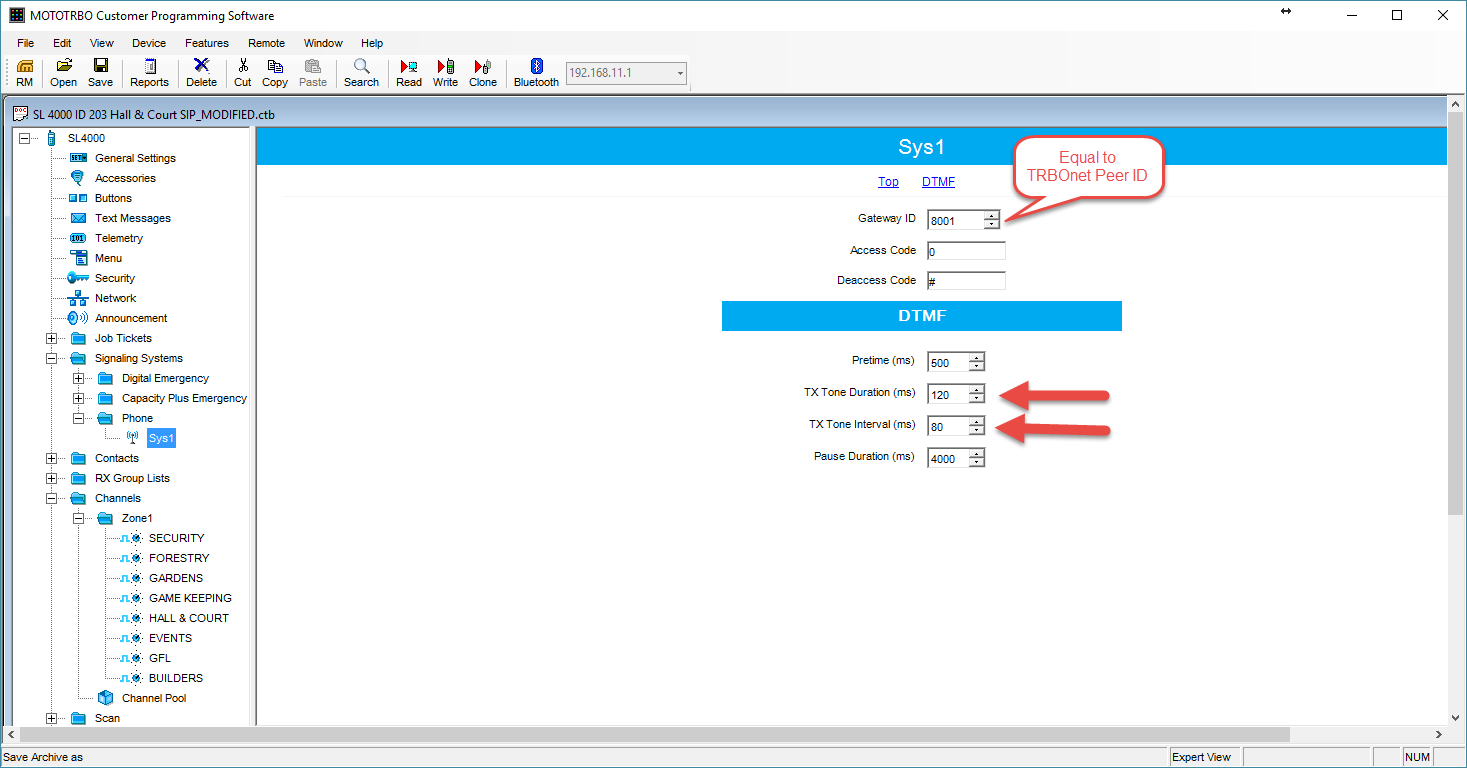This screenshot has height=768, width=1467.
Task: Save the codeplug with Save icon
Action: click(100, 73)
